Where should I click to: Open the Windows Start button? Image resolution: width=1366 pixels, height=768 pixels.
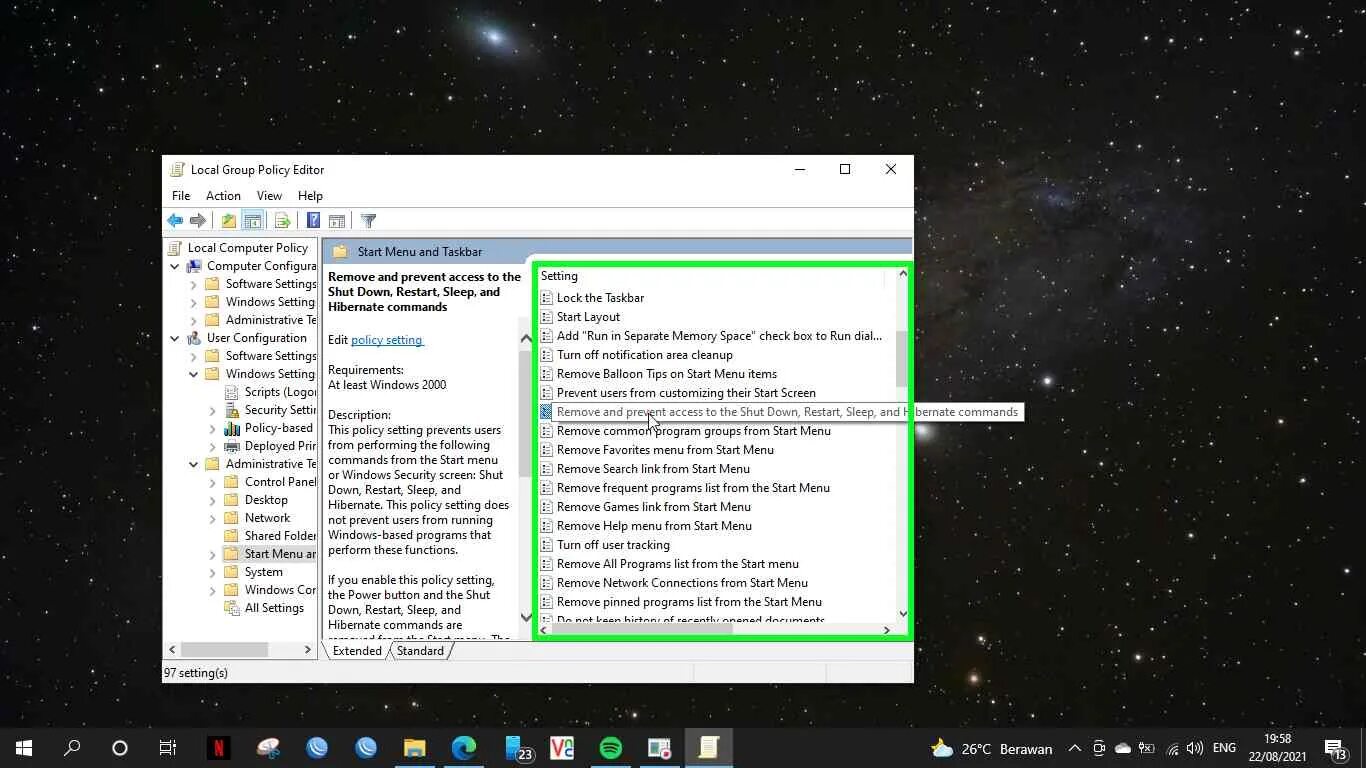click(24, 747)
